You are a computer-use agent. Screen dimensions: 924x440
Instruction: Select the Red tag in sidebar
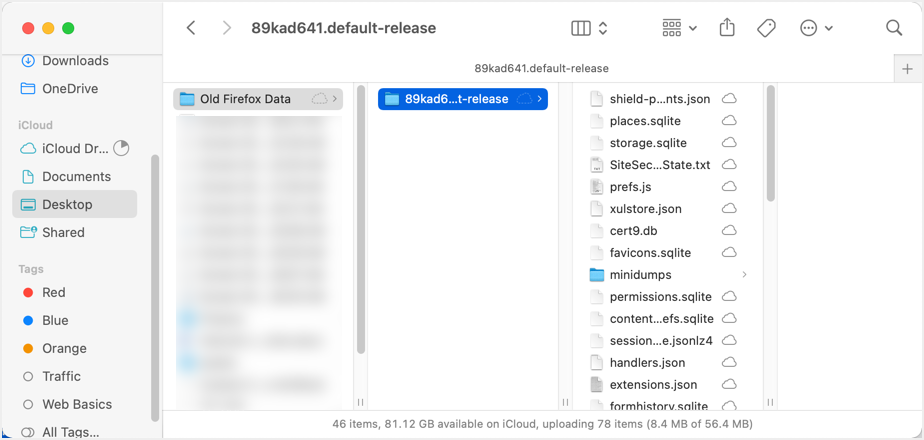[53, 292]
